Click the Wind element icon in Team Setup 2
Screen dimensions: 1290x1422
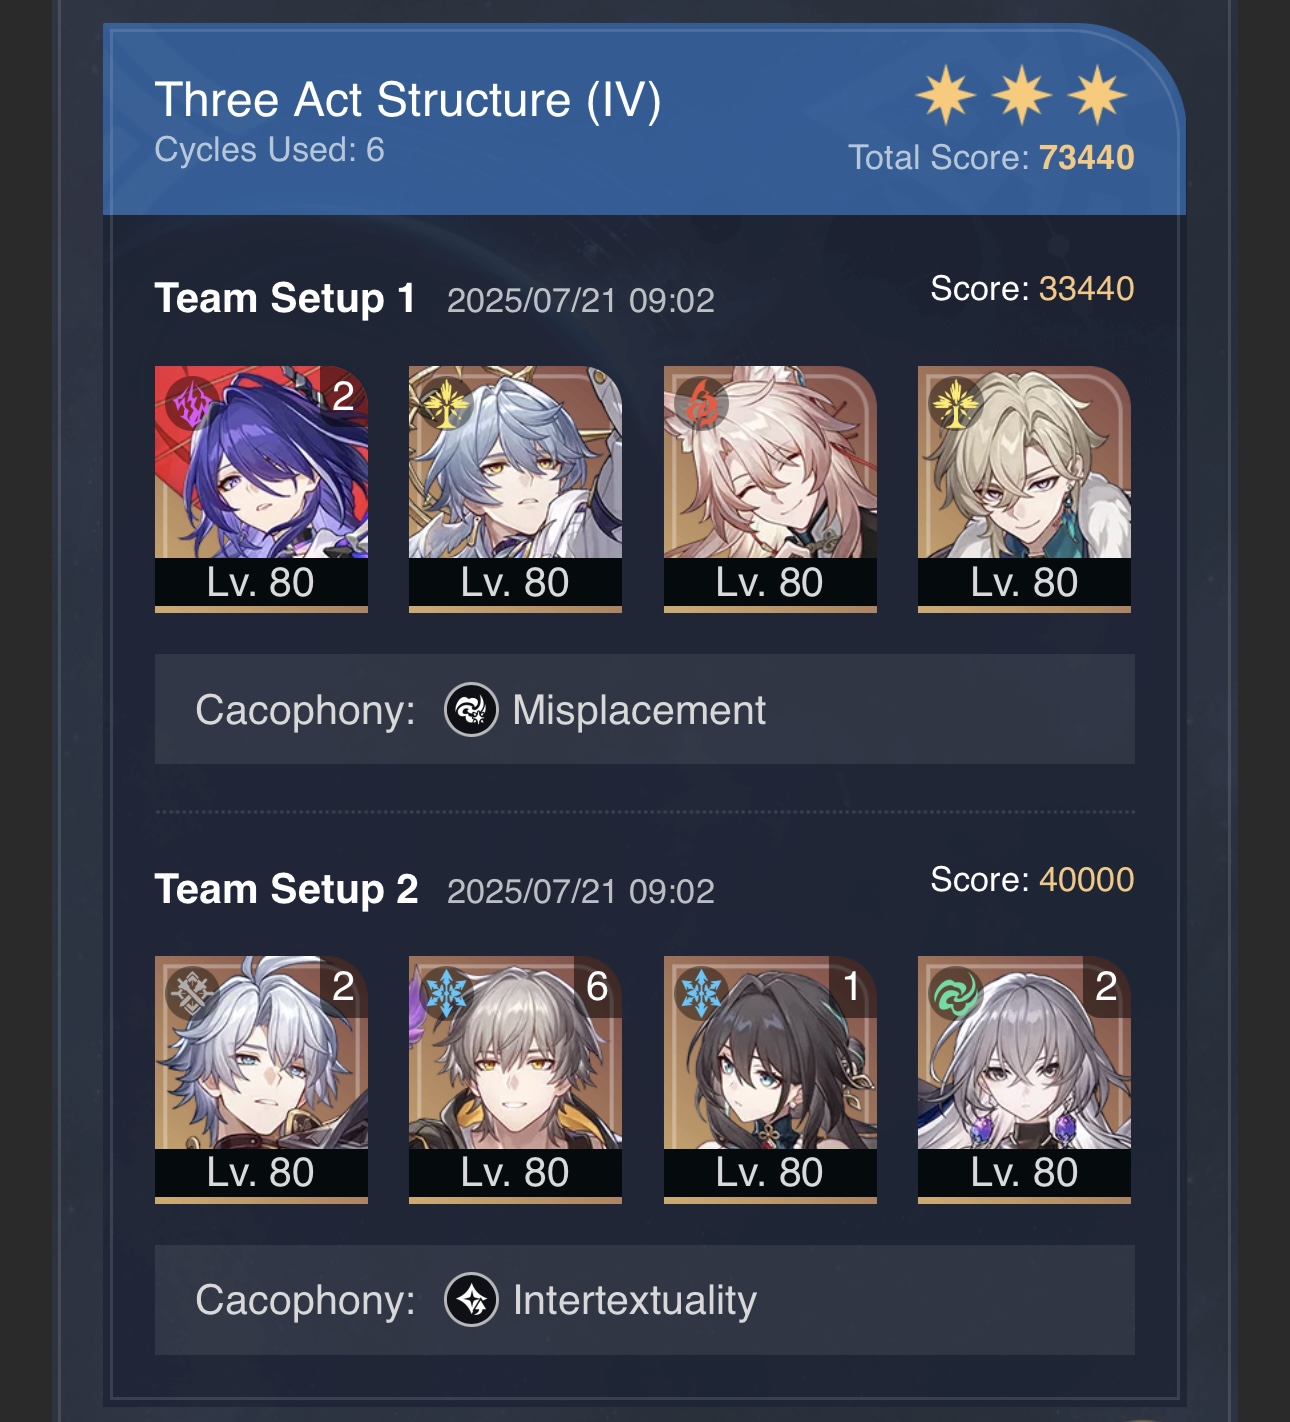955,994
